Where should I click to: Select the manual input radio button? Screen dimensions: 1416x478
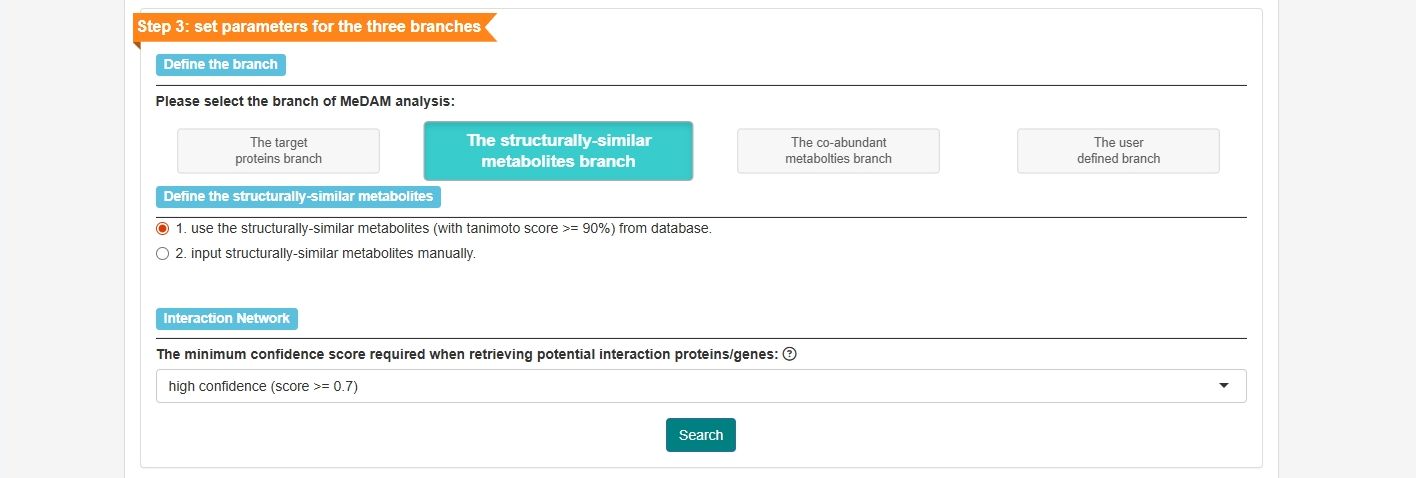(163, 254)
